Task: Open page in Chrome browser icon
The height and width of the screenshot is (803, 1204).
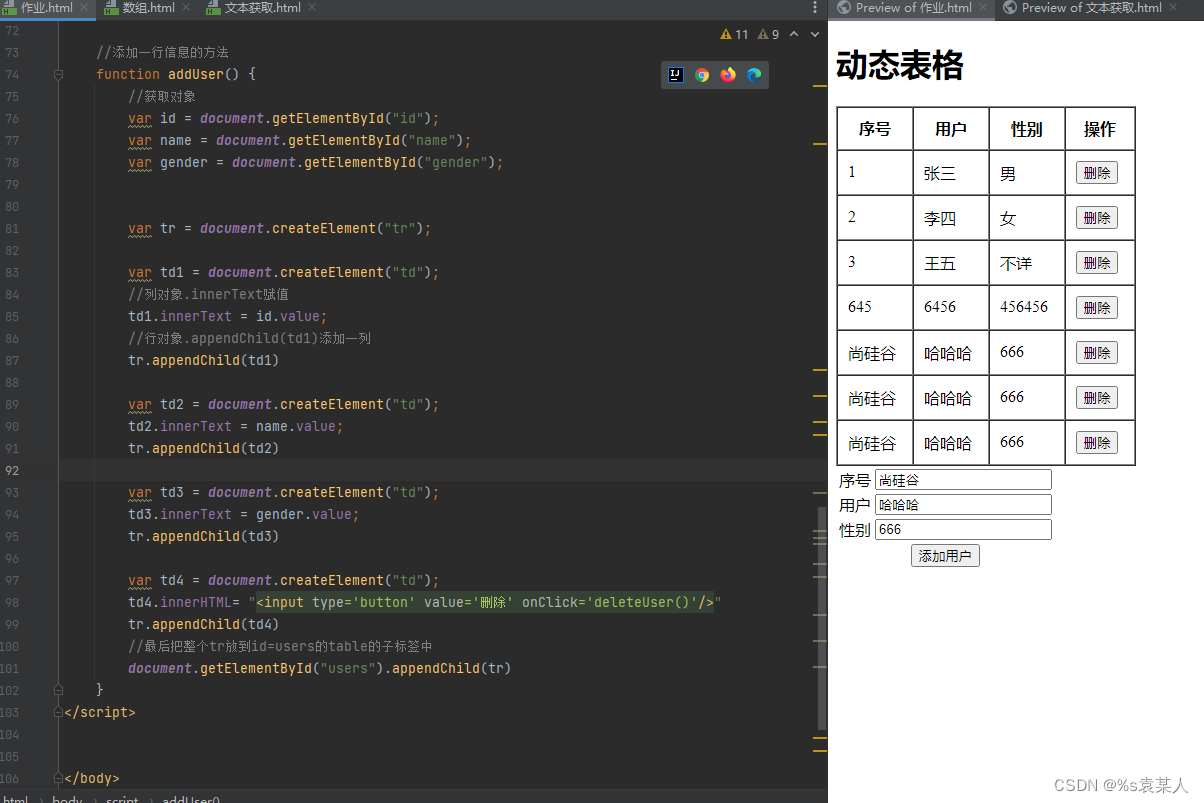Action: click(702, 75)
